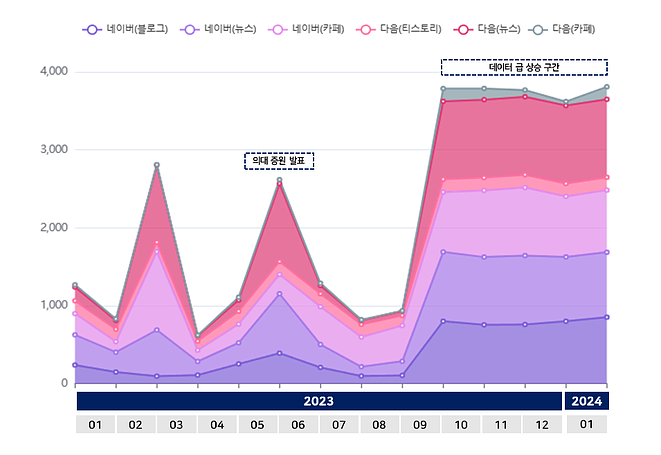Click month 12 on the x-axis
Screen dimensions: 661x455
(544, 425)
